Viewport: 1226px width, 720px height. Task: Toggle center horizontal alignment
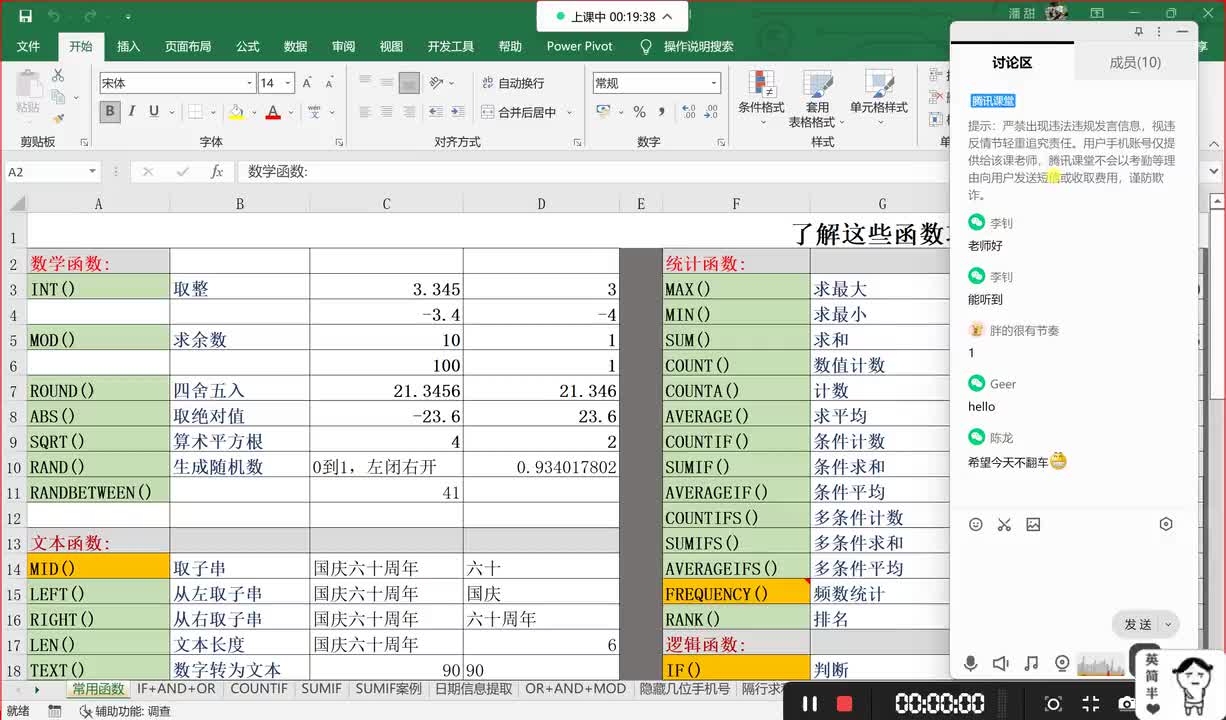388,112
